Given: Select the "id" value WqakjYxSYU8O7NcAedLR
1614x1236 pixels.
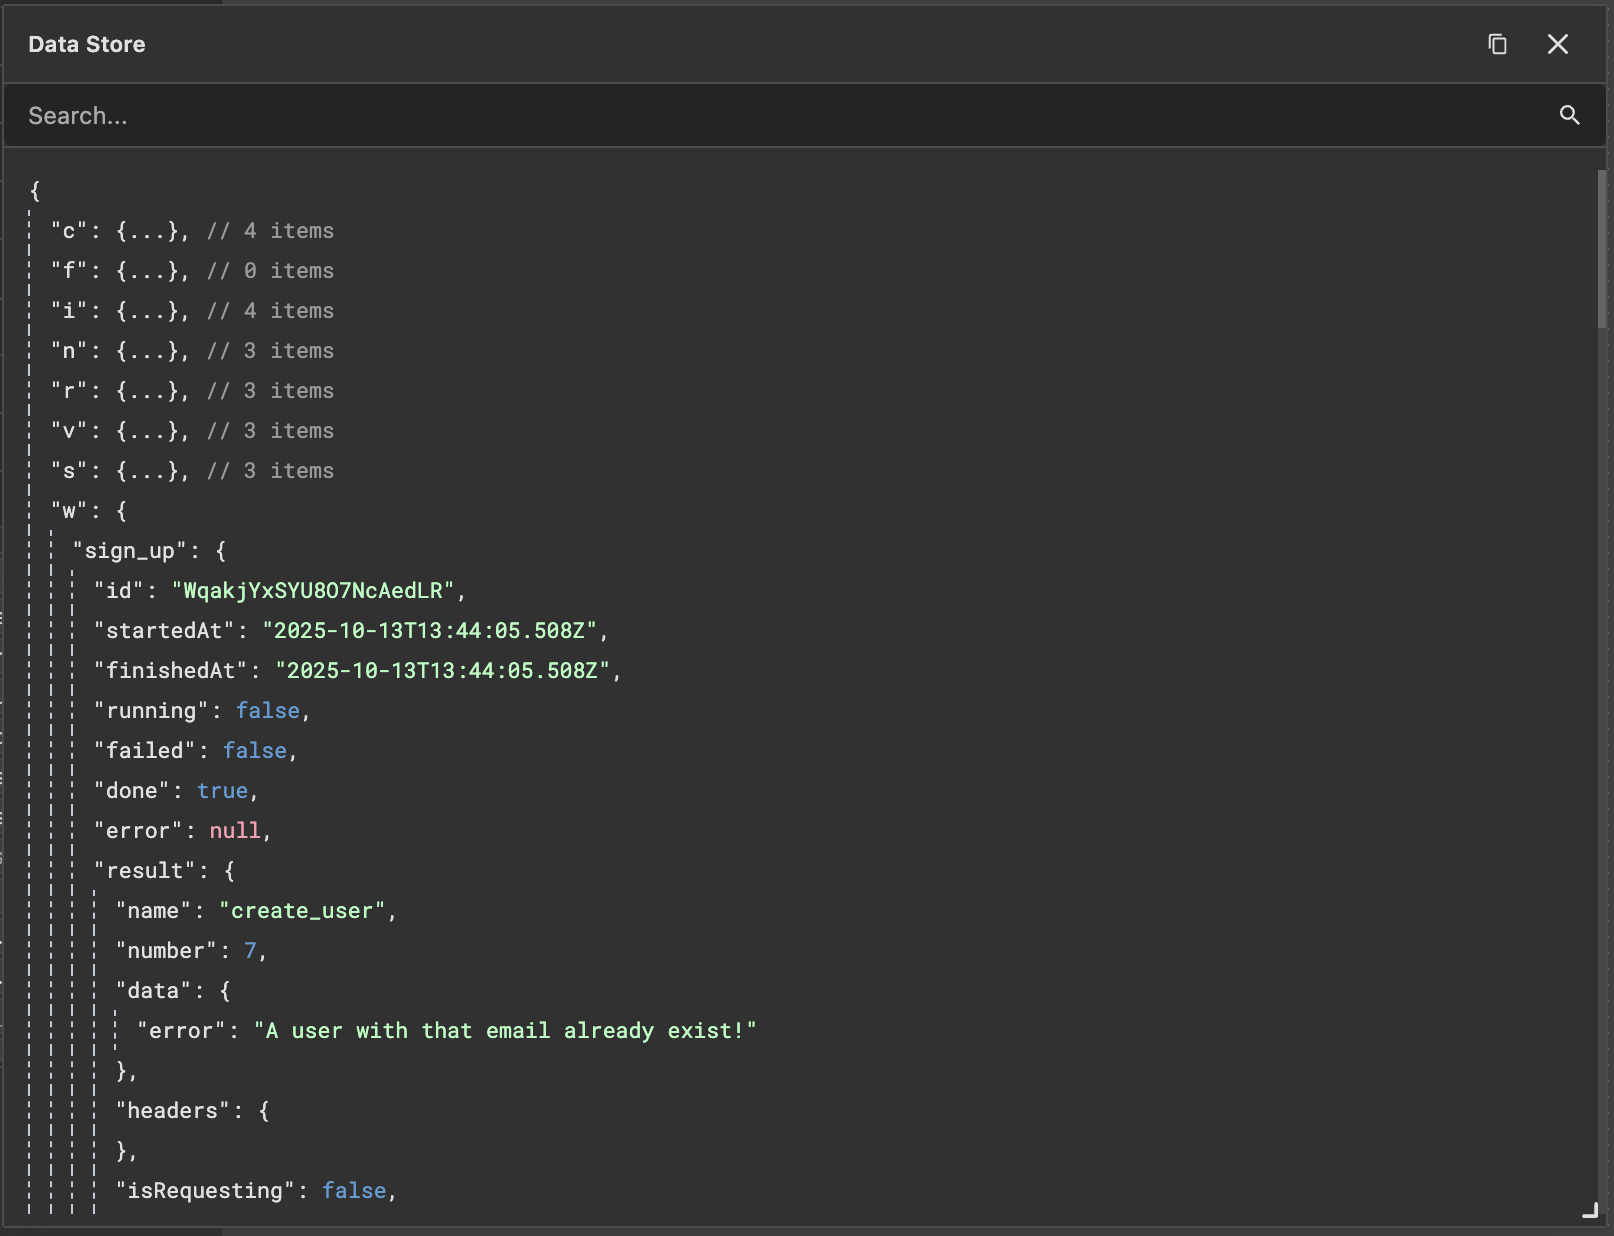Looking at the screenshot, I should (316, 590).
